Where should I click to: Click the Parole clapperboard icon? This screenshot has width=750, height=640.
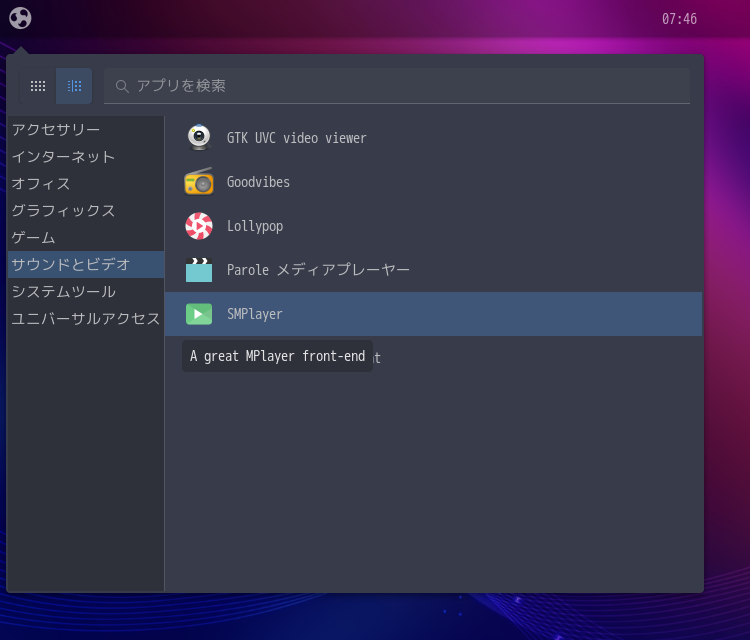click(x=199, y=270)
